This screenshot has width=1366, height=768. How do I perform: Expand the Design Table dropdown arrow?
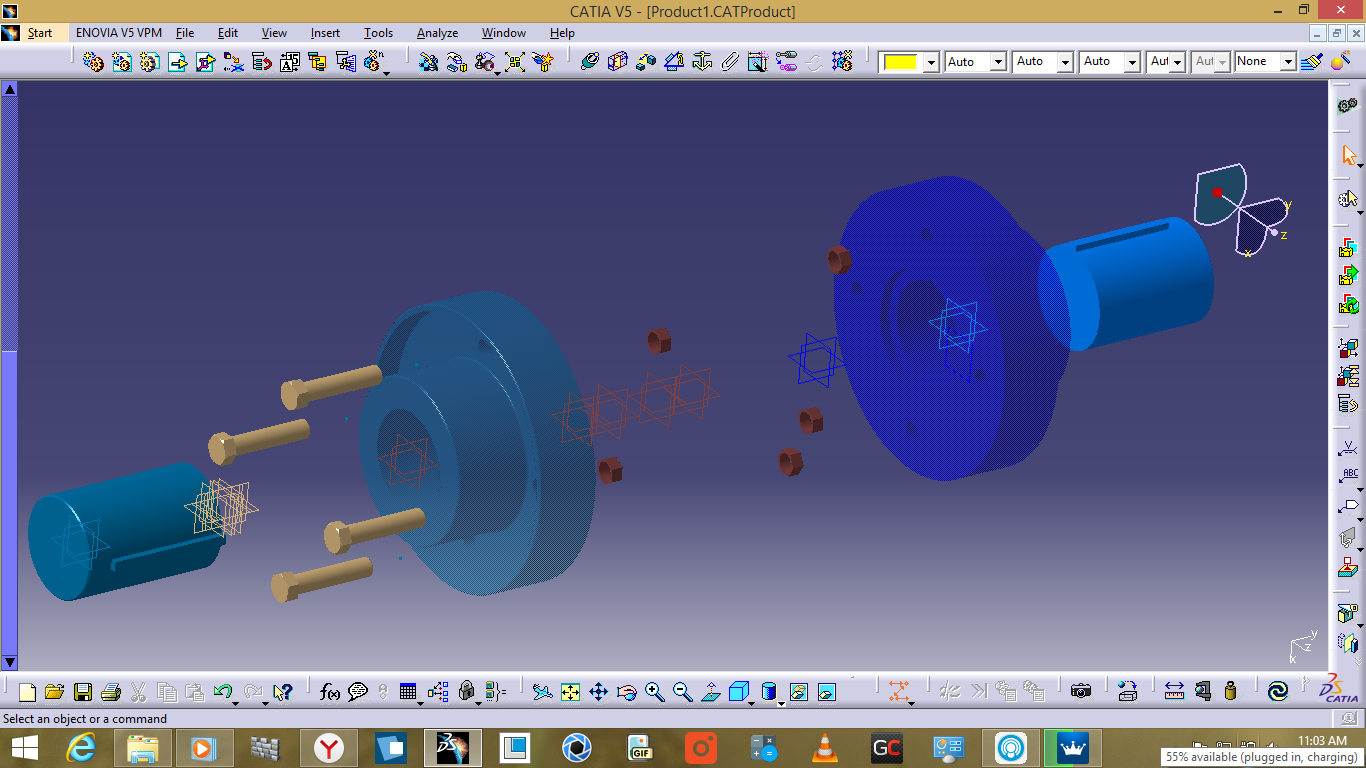pyautogui.click(x=420, y=703)
